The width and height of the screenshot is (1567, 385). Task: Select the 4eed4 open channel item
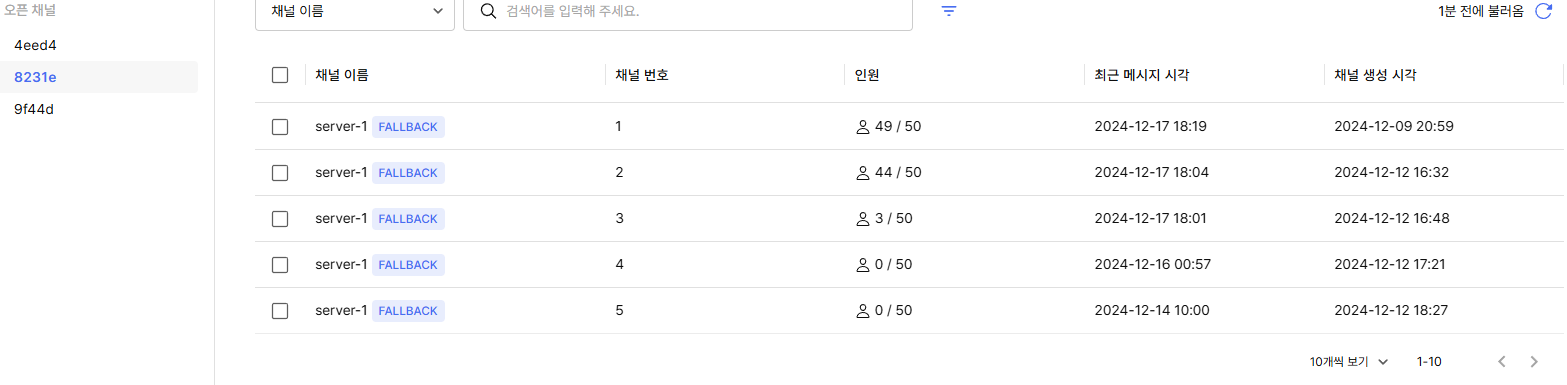click(99, 45)
